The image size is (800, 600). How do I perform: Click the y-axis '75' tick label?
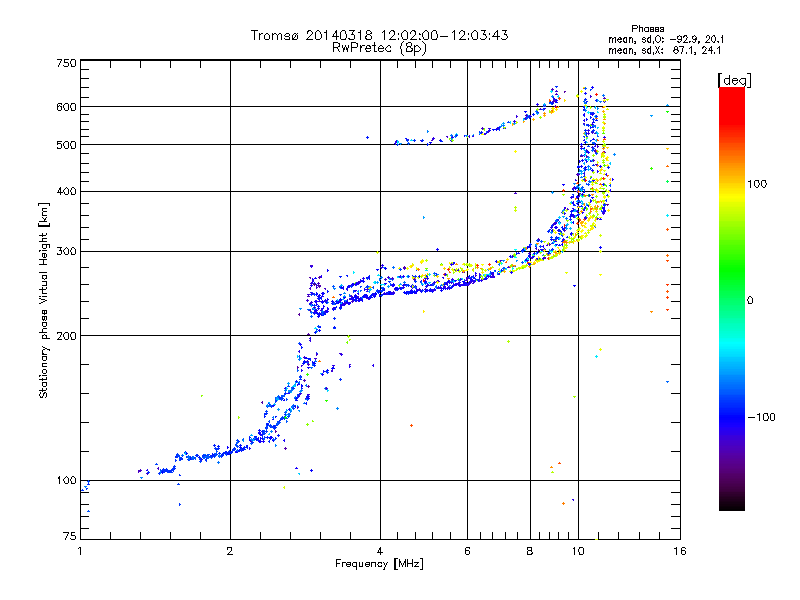(70, 536)
